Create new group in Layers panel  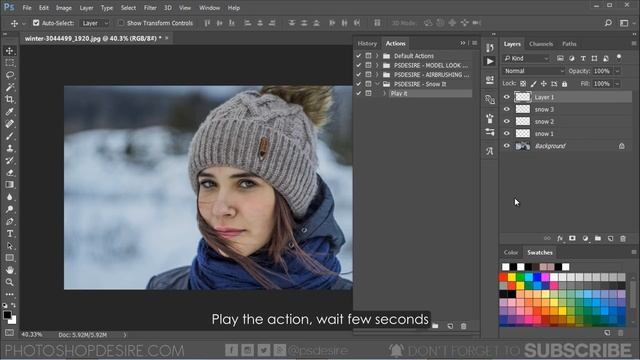tap(598, 238)
